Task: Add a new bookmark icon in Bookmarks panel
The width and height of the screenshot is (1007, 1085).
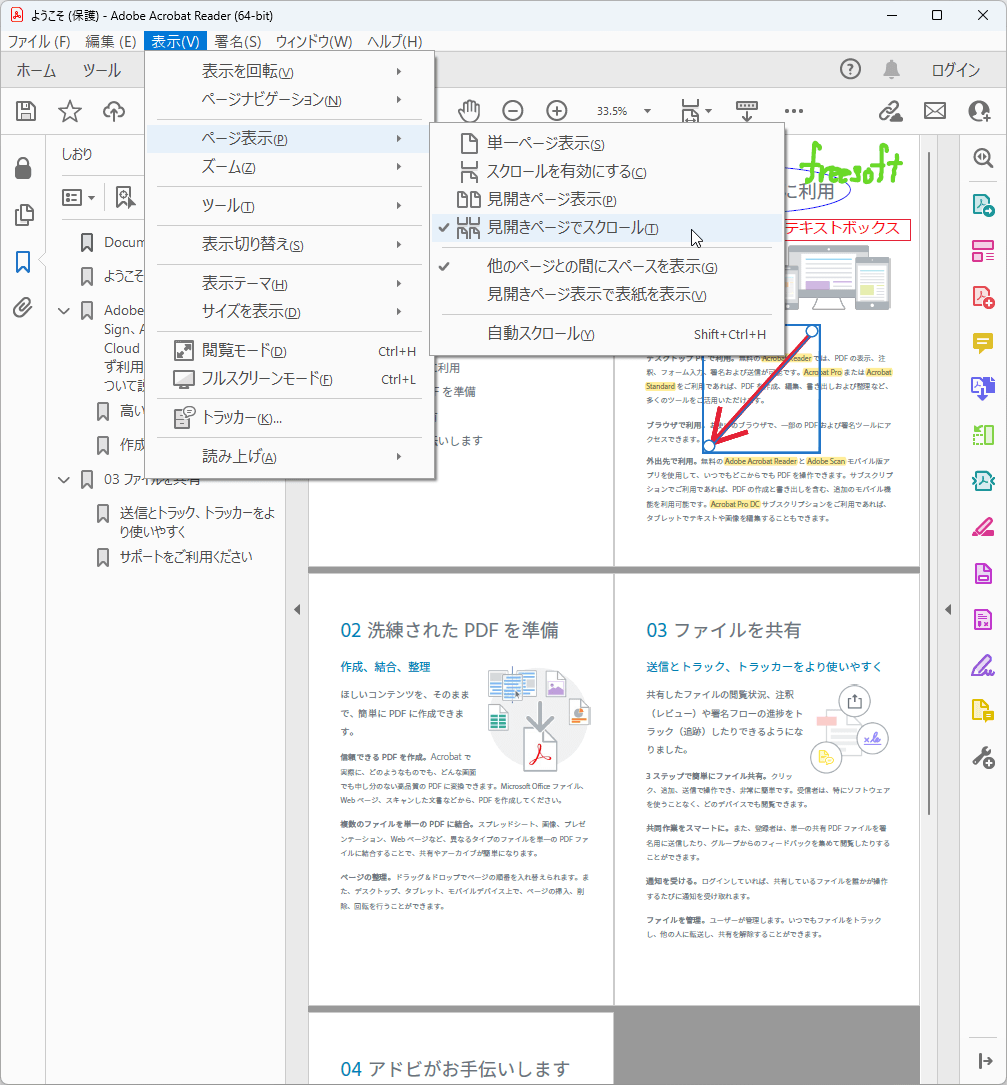Action: pos(125,197)
